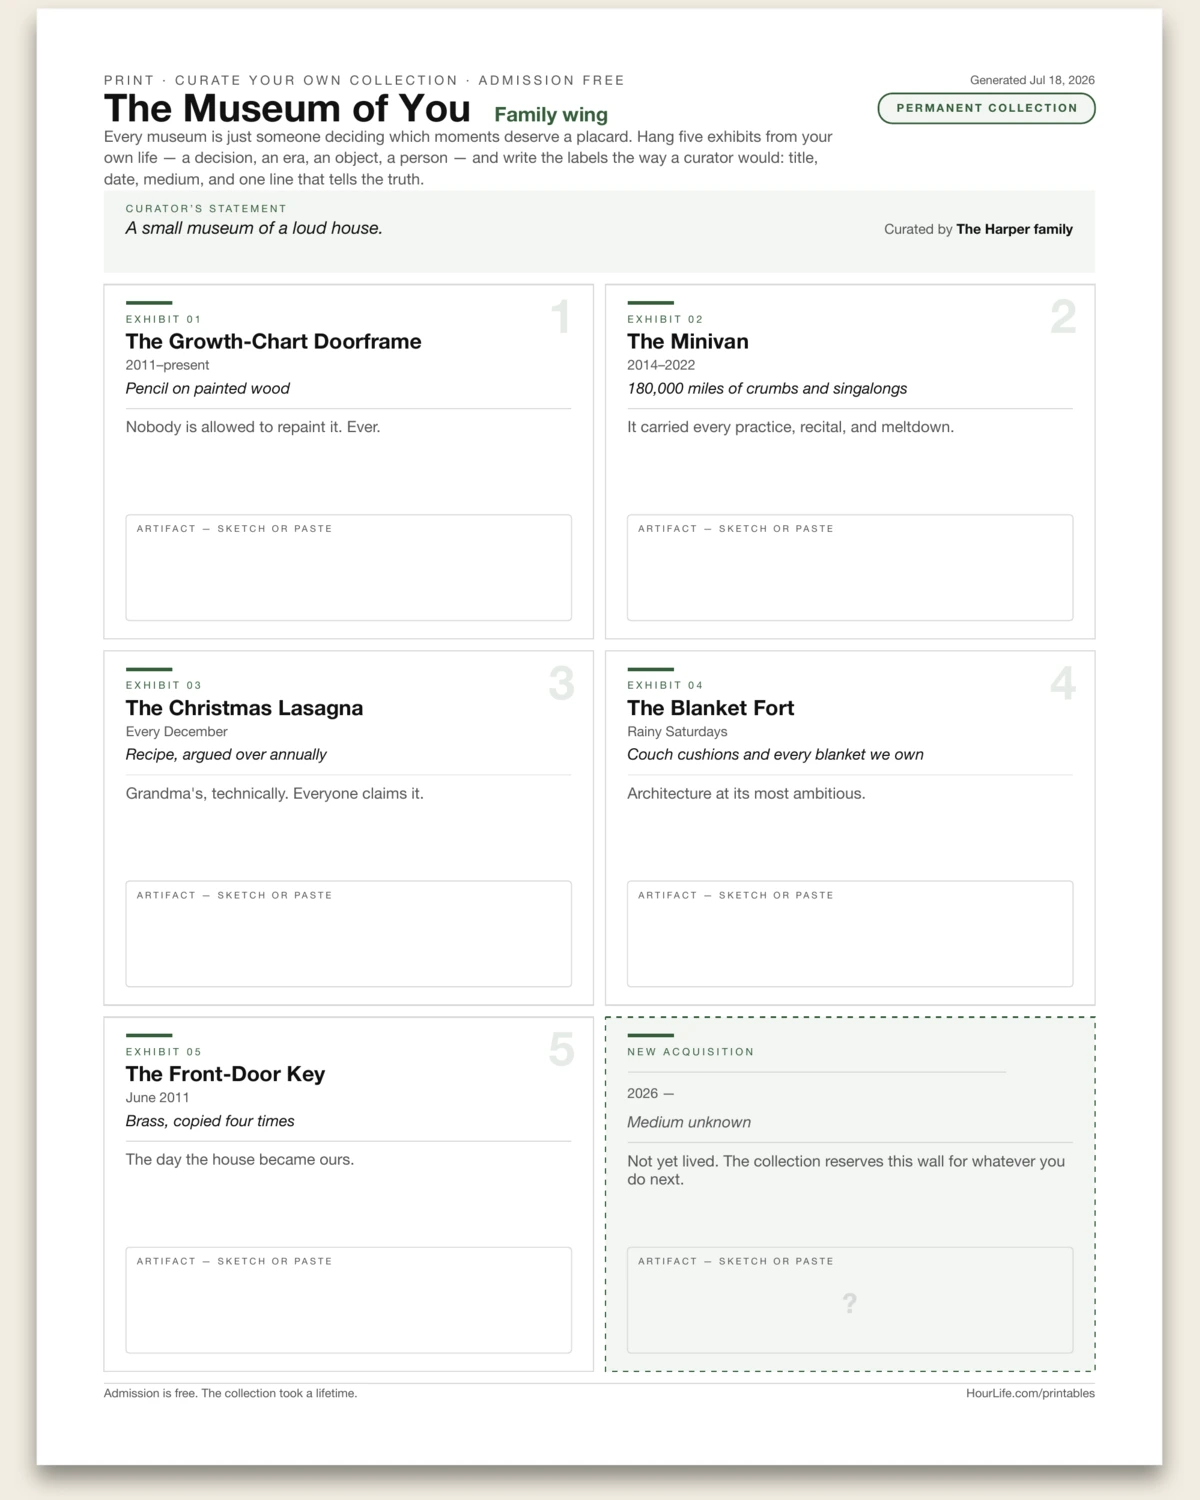Click 'Recipe, argued over annually' medium line
This screenshot has height=1500, width=1200.
(226, 755)
